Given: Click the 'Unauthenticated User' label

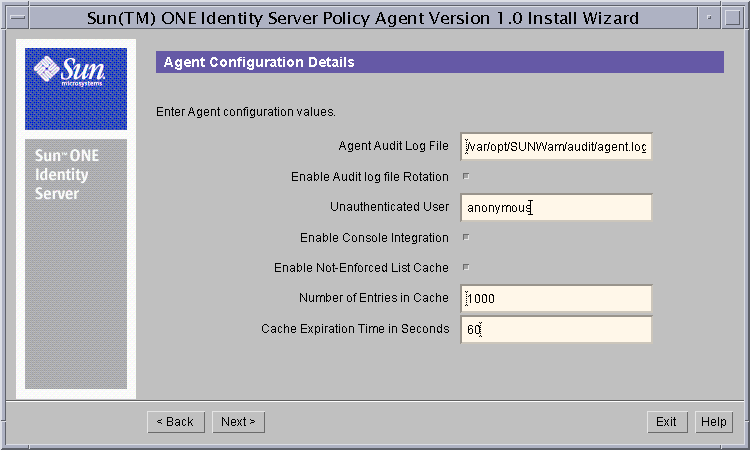Looking at the screenshot, I should (x=389, y=207).
